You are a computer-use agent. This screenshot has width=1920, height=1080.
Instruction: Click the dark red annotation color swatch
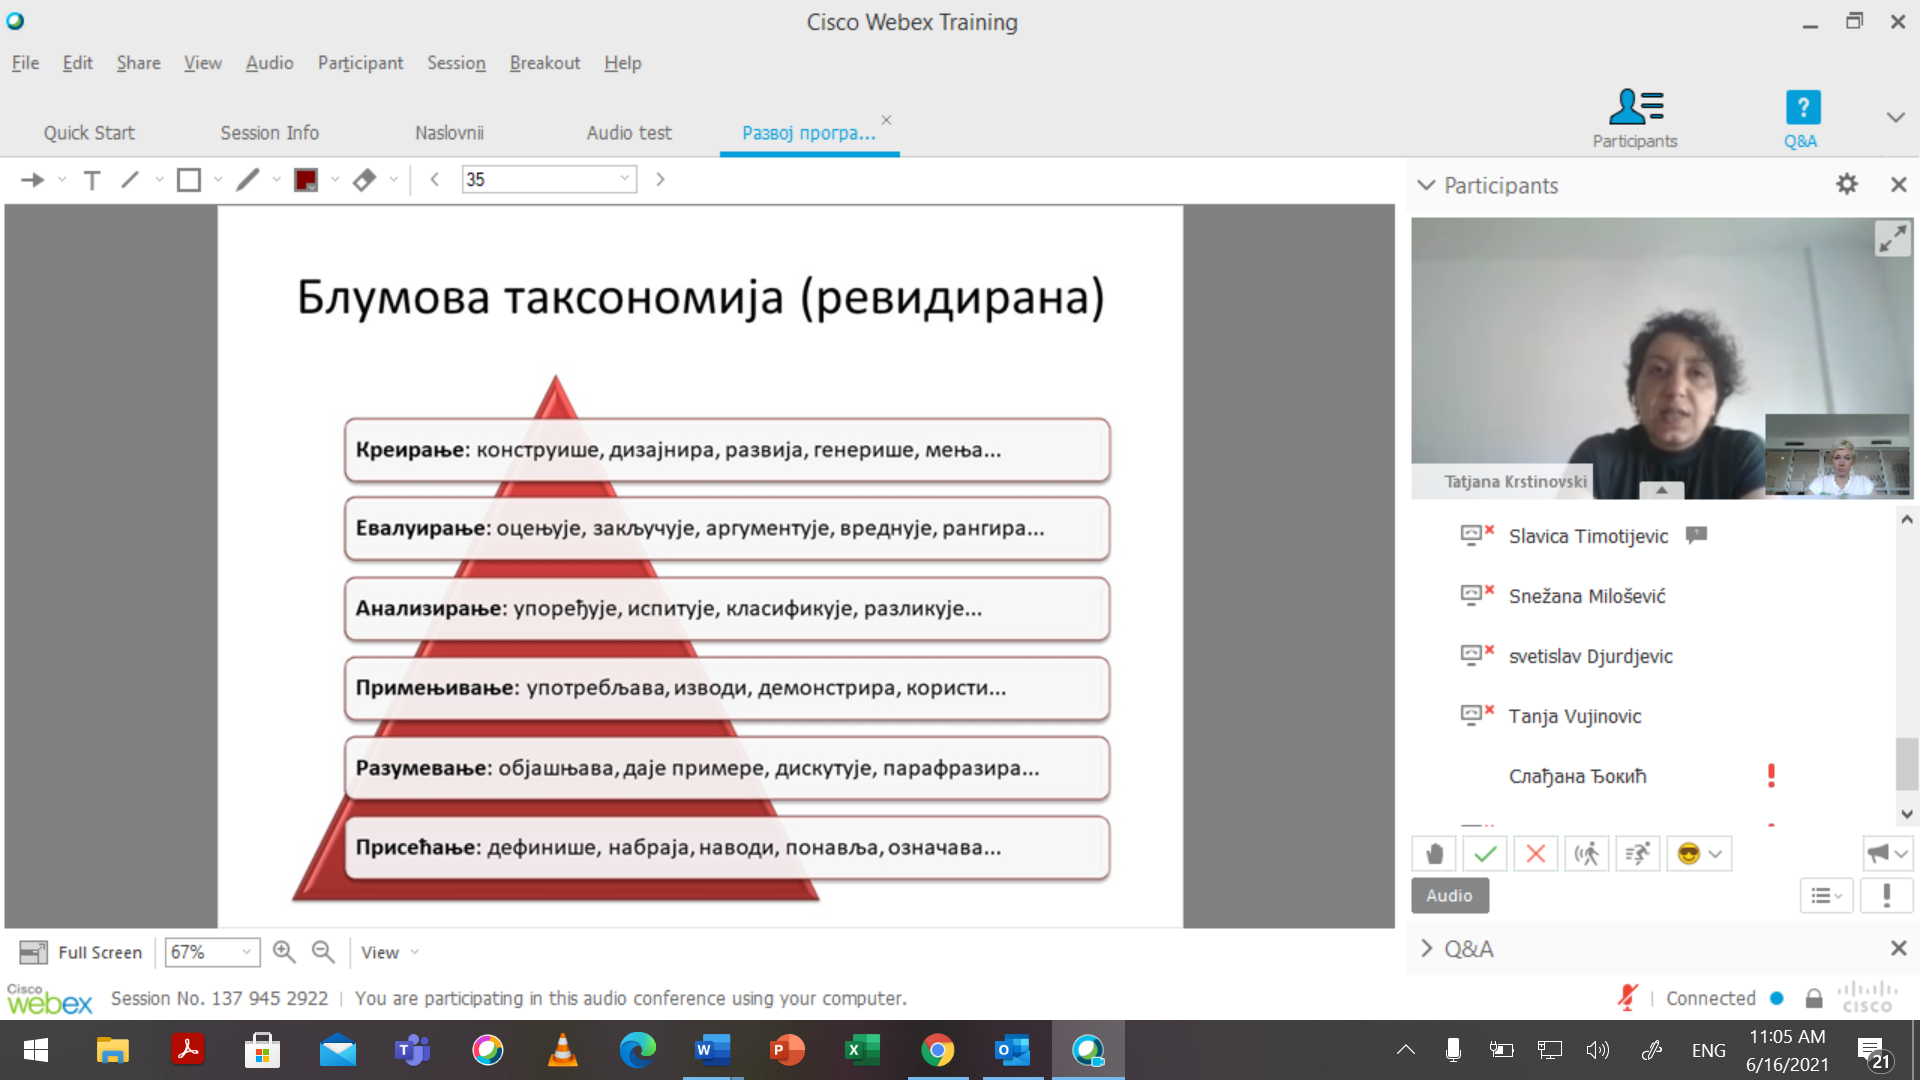point(306,180)
